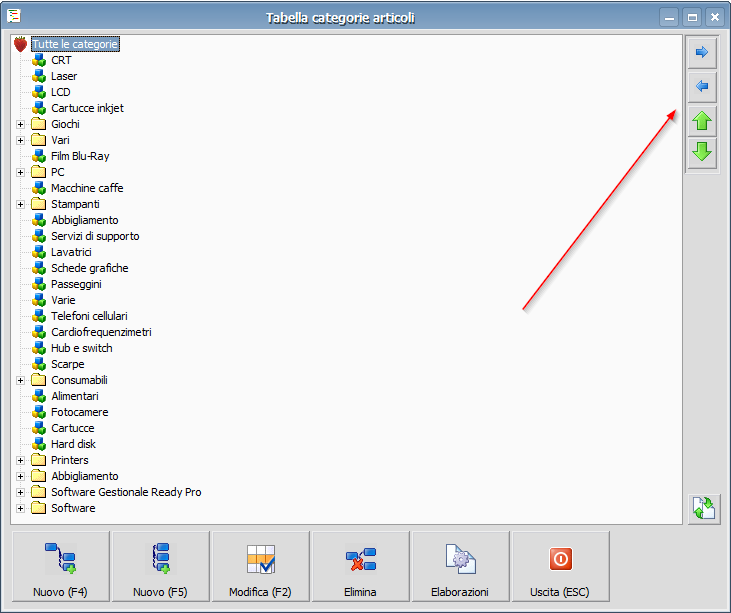
Task: Click the Uscita (ESC) button
Action: coord(560,566)
